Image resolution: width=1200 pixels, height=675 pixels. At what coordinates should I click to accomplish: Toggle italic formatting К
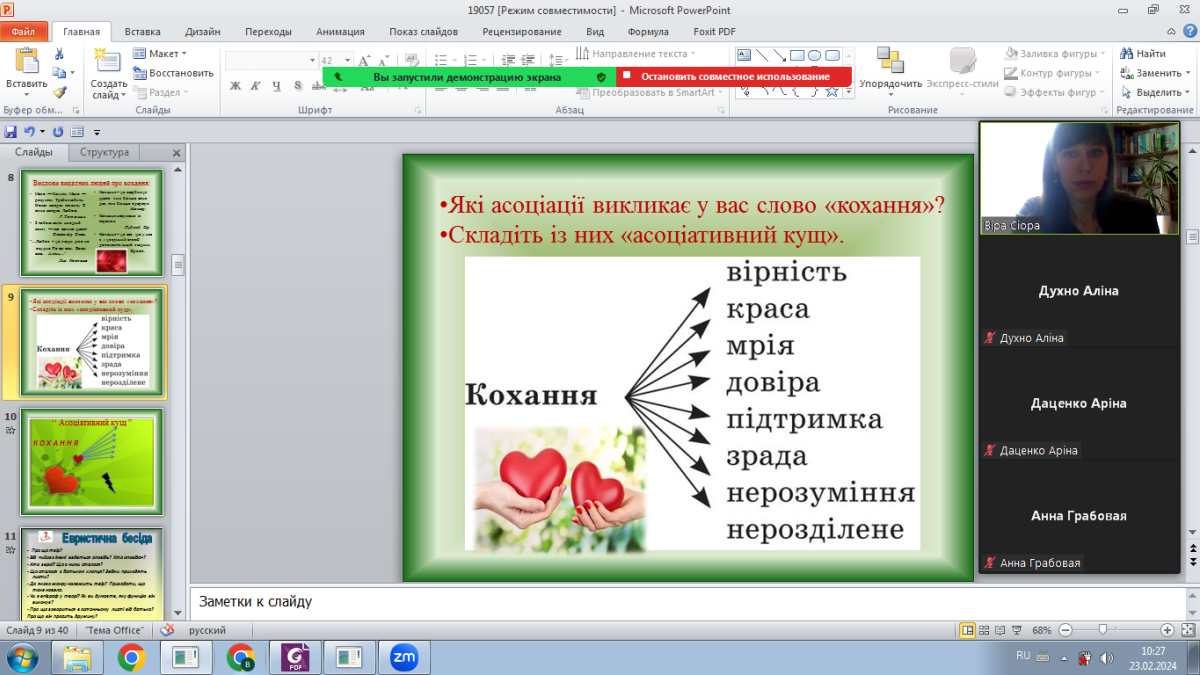[256, 86]
